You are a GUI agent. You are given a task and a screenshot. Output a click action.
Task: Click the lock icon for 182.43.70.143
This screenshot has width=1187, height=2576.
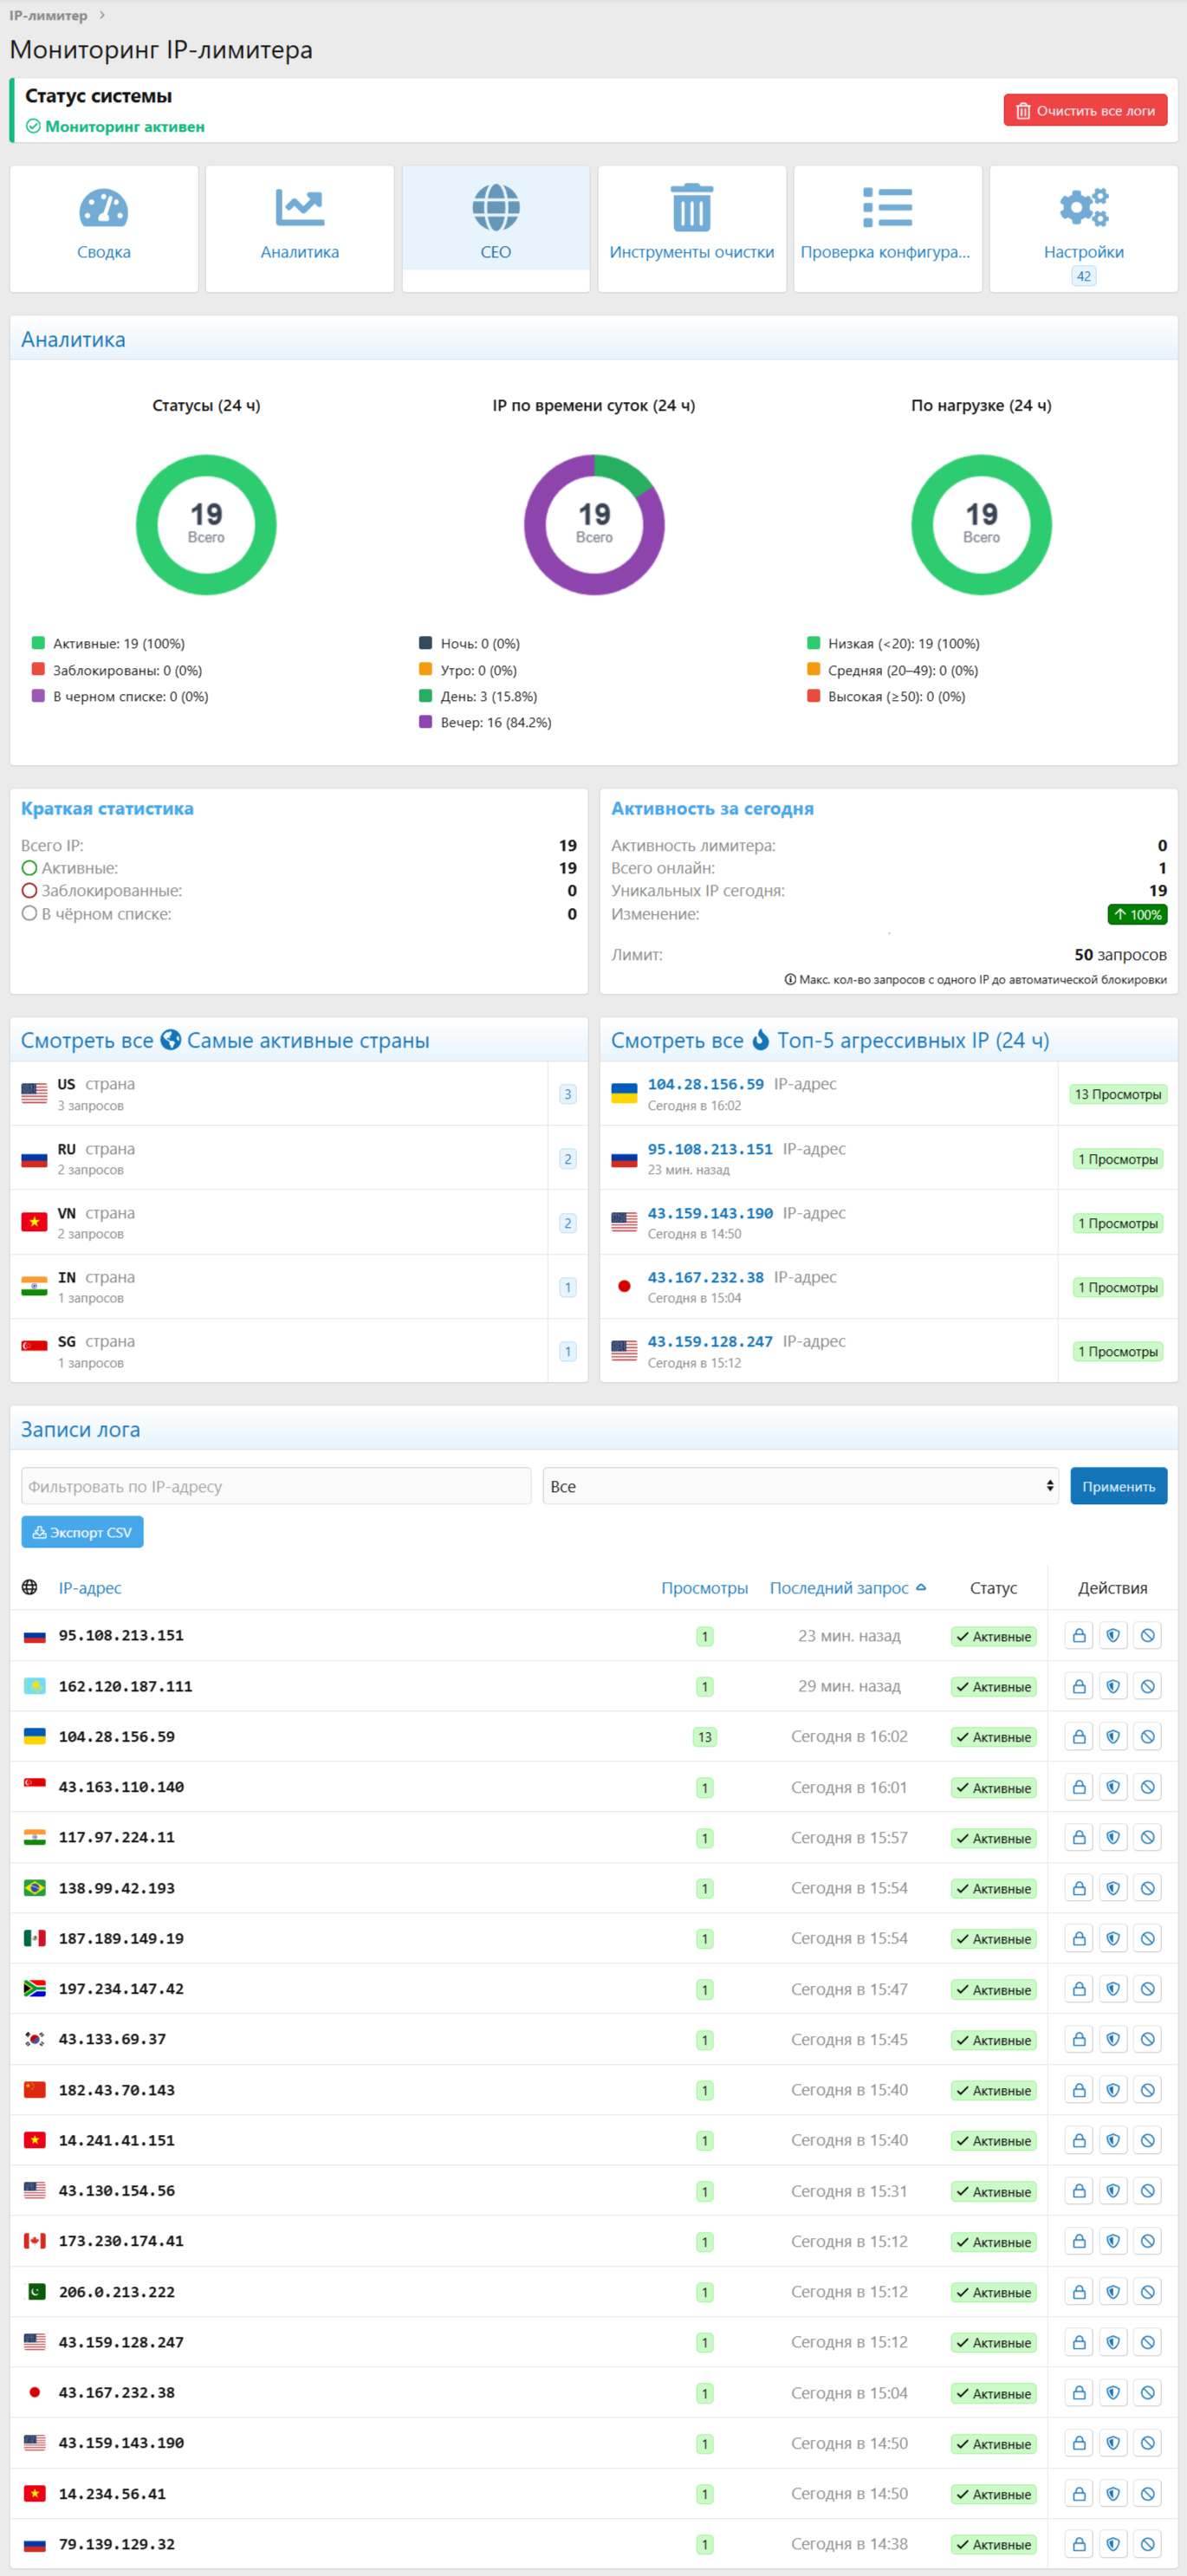[x=1079, y=2090]
